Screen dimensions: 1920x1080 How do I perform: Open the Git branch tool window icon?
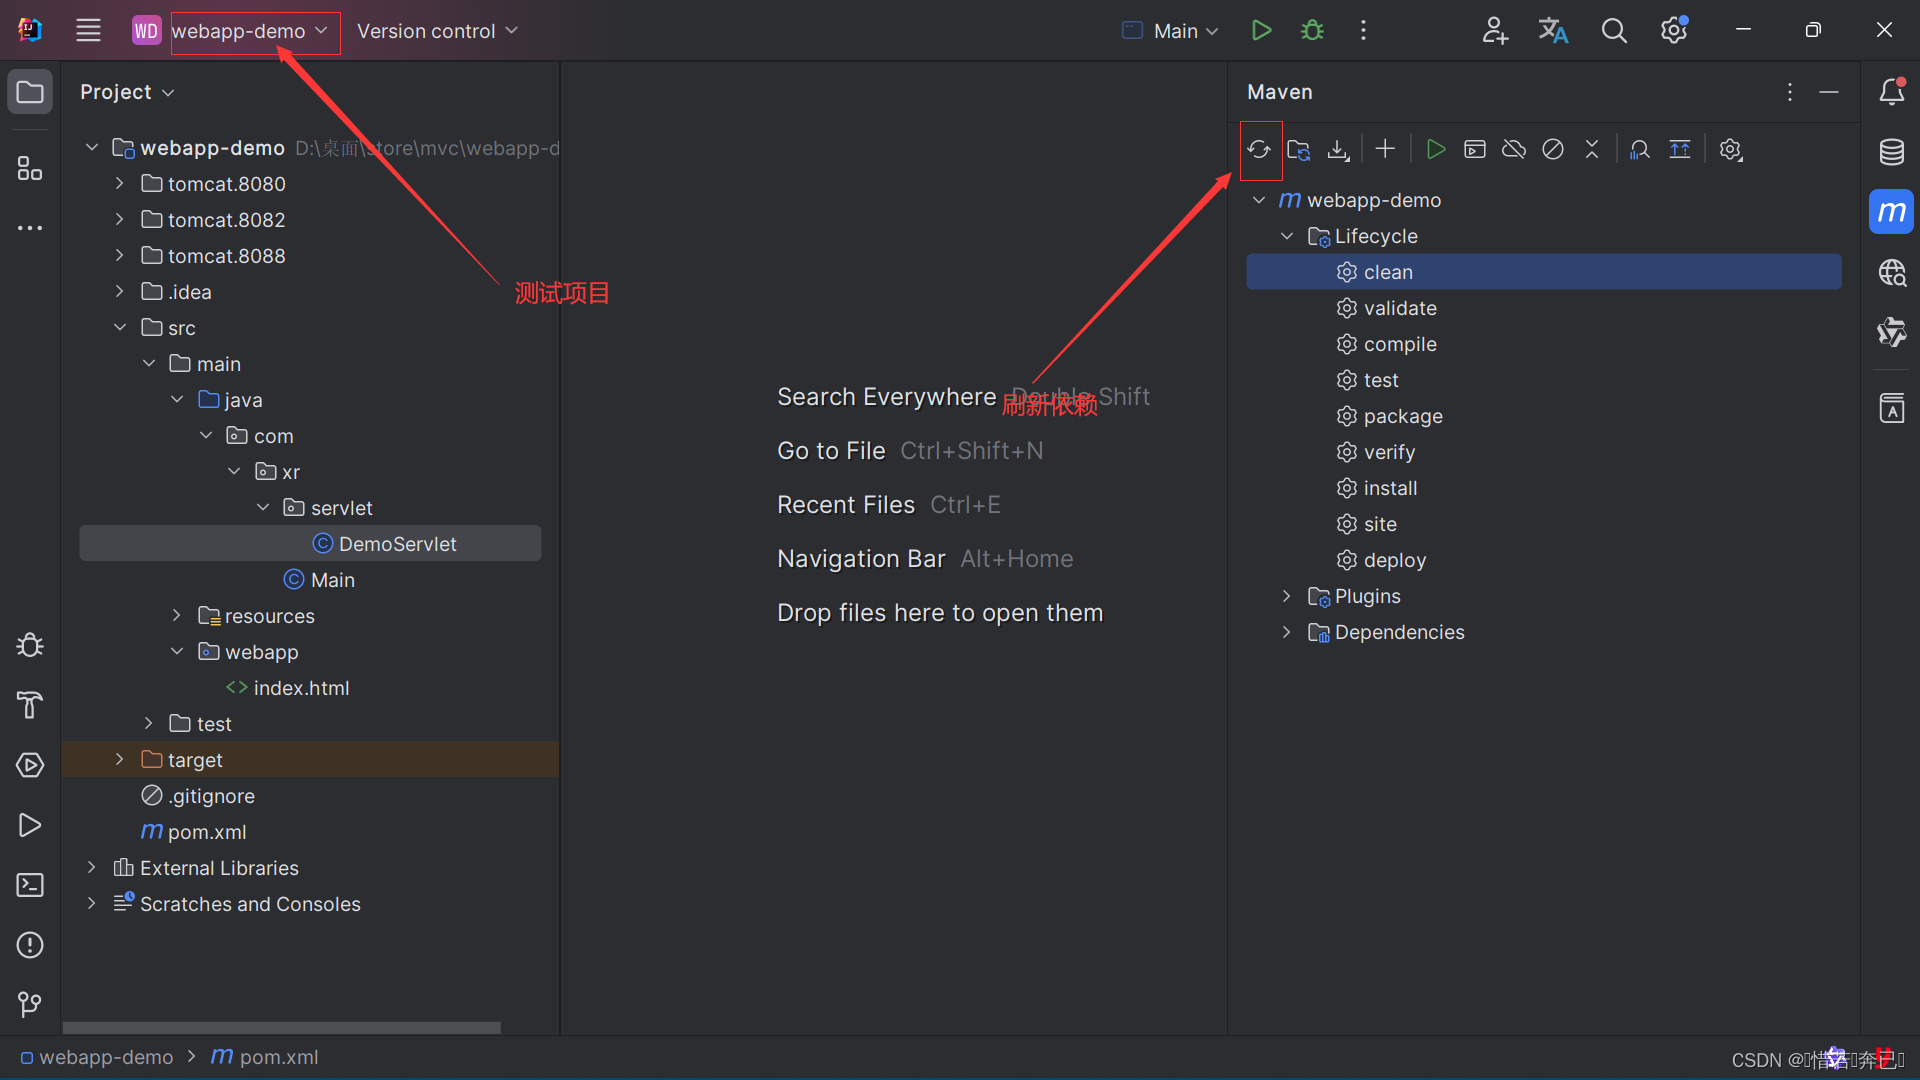30,1004
